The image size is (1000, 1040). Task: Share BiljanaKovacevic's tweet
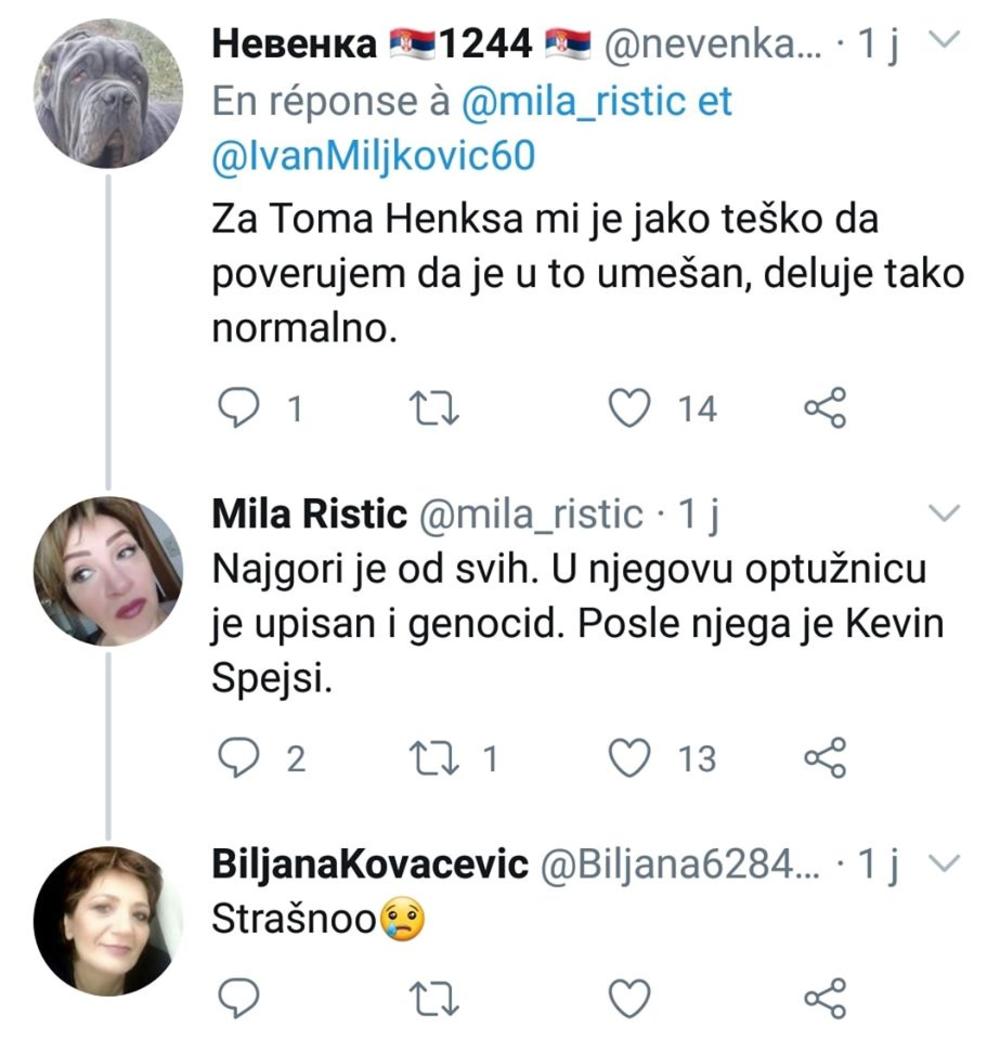click(x=825, y=997)
